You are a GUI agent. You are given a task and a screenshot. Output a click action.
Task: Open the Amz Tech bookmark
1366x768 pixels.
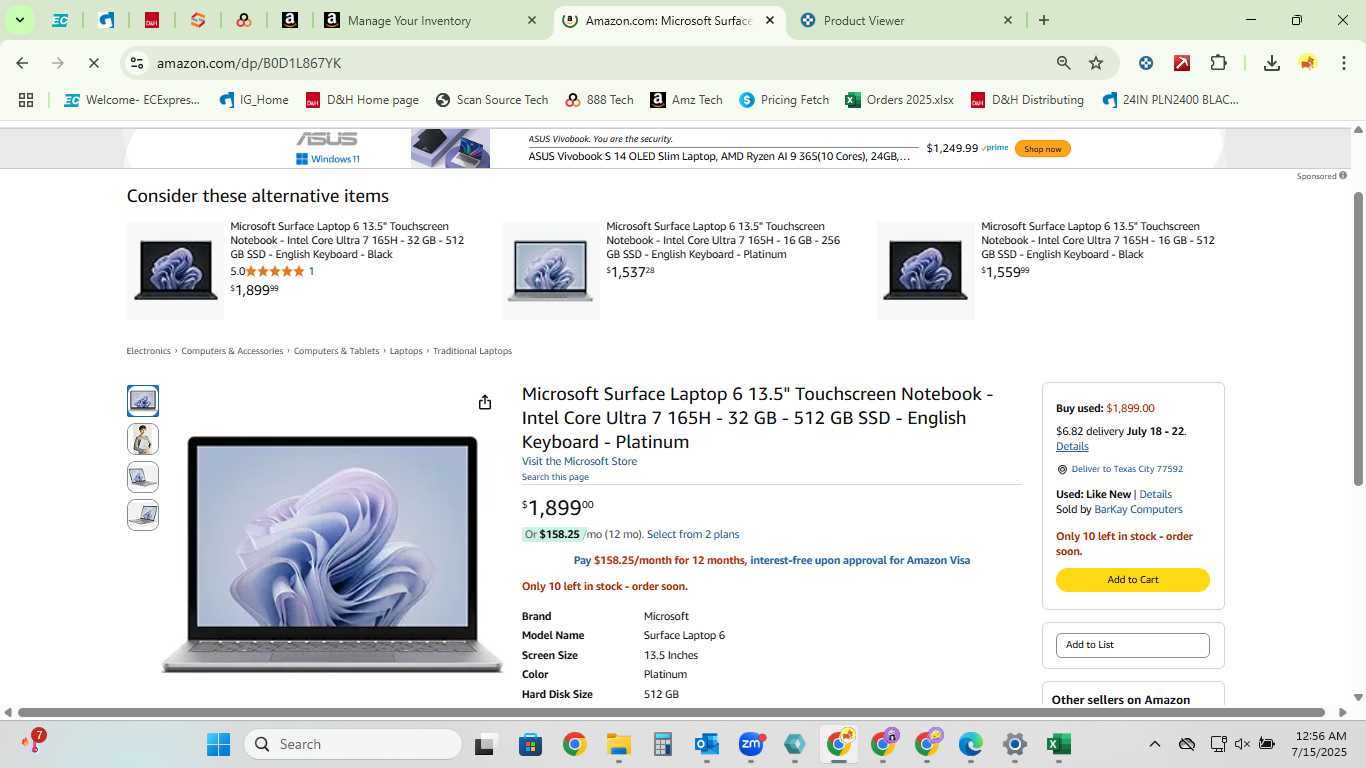pyautogui.click(x=686, y=100)
